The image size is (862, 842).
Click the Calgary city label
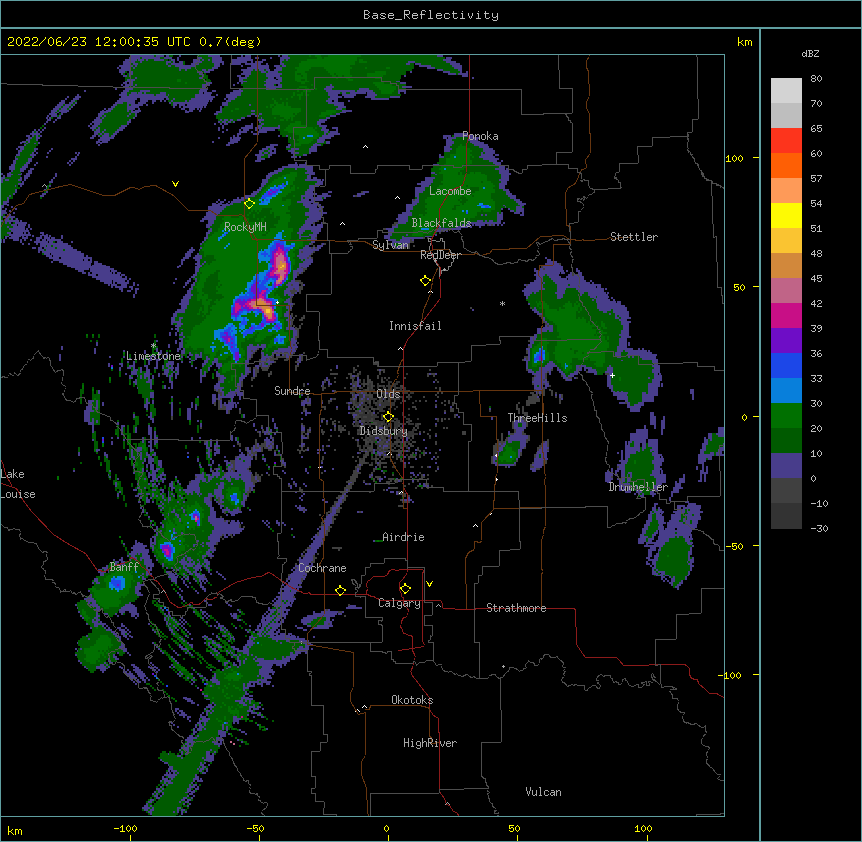point(399,603)
